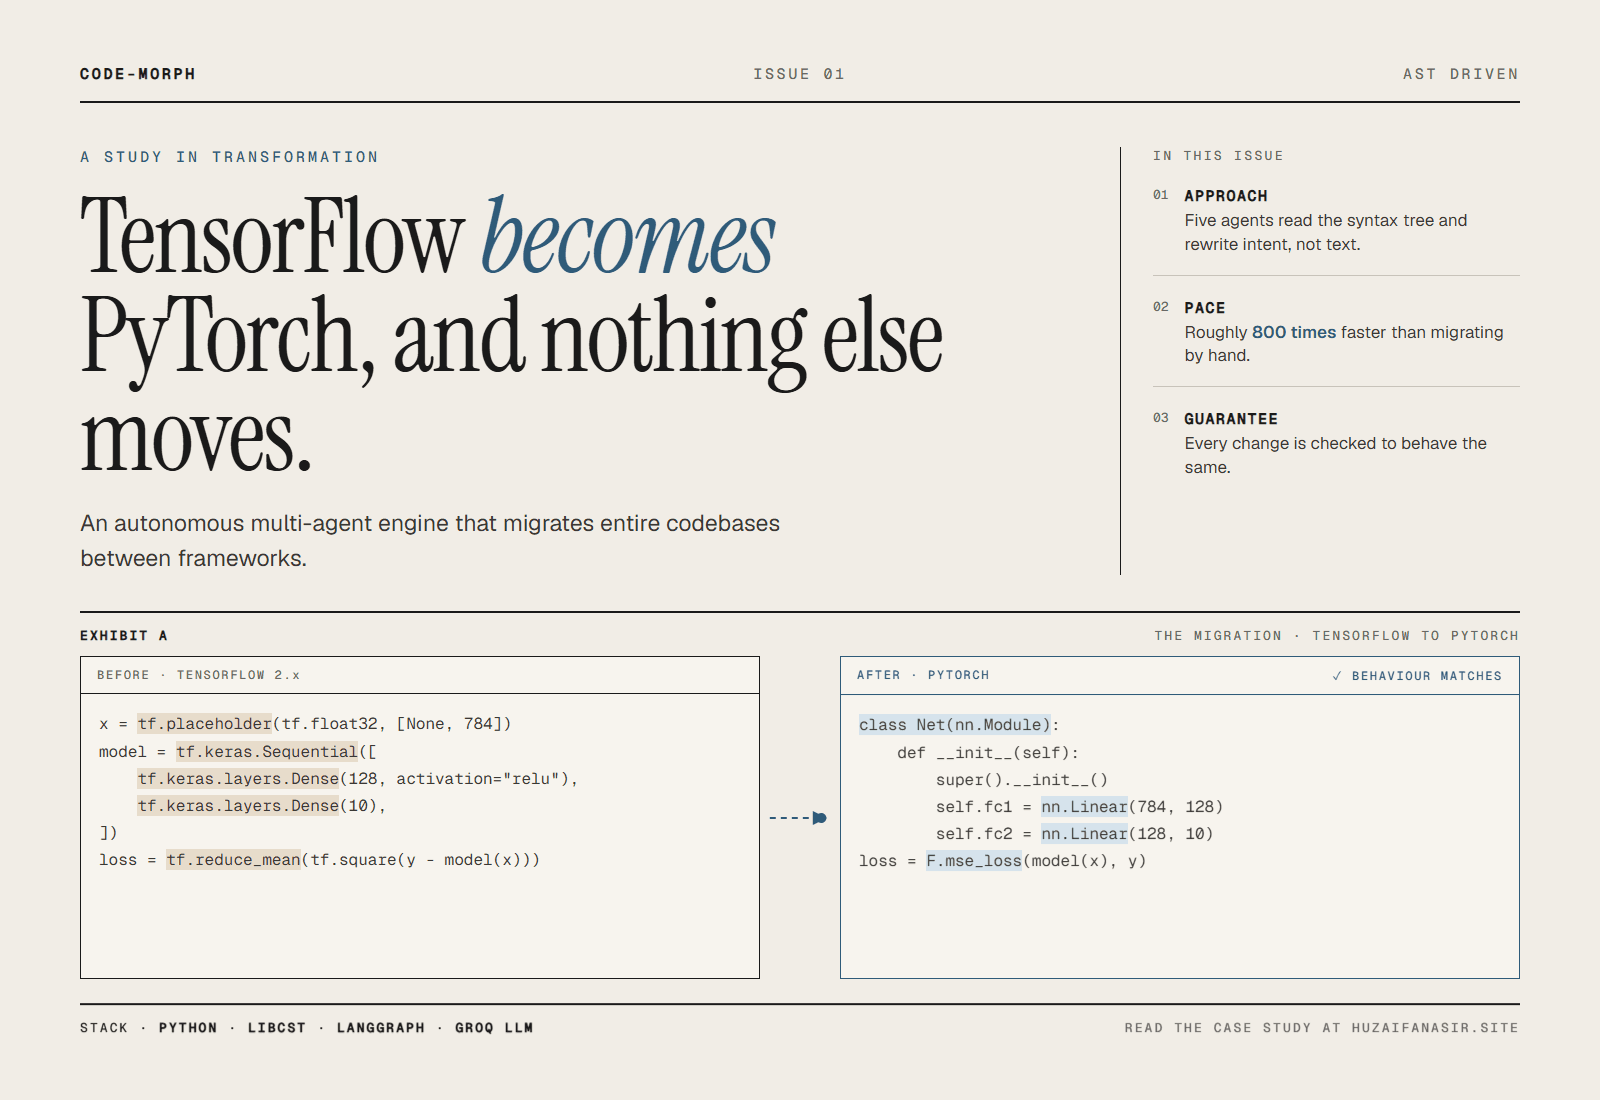Click the highlighted tf.reduce_mean token
The image size is (1600, 1100).
(233, 860)
